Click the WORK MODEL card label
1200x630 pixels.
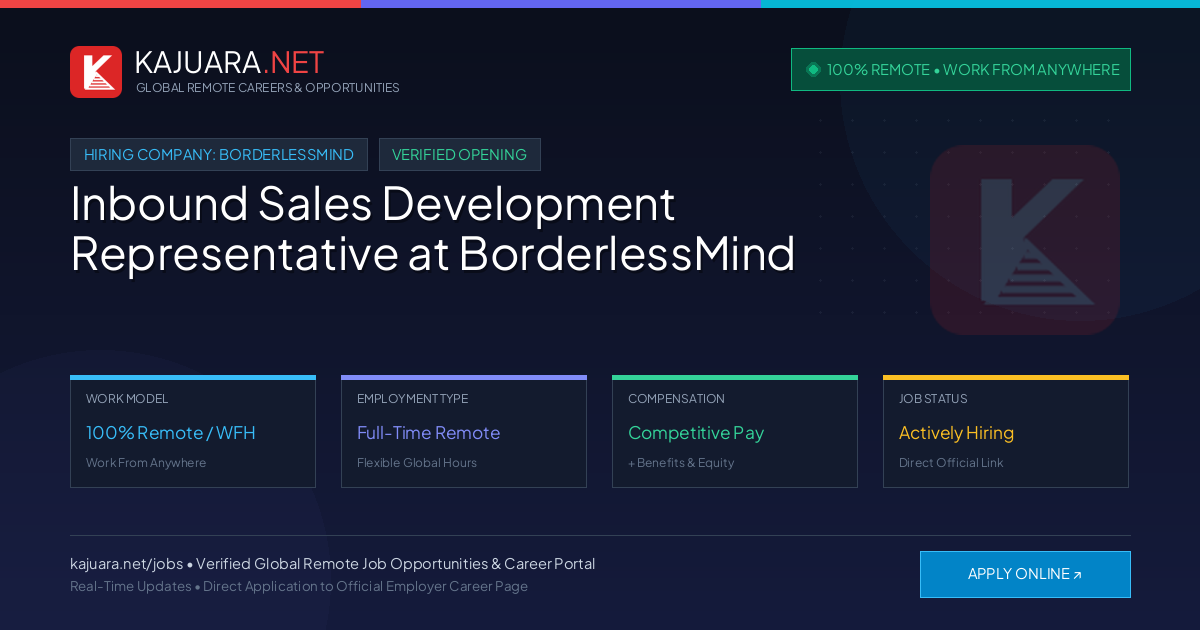coord(127,399)
